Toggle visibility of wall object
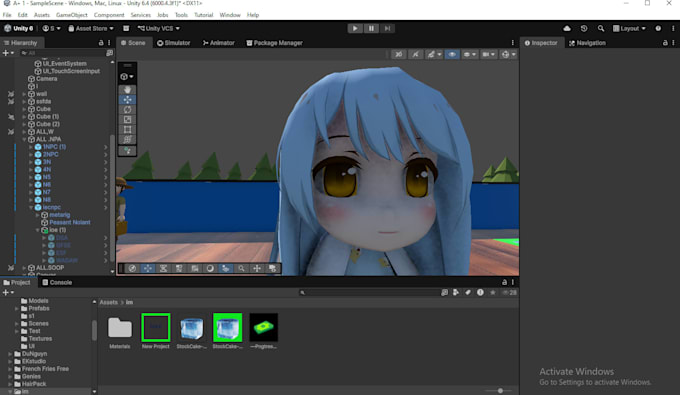The width and height of the screenshot is (680, 395). (x=11, y=94)
